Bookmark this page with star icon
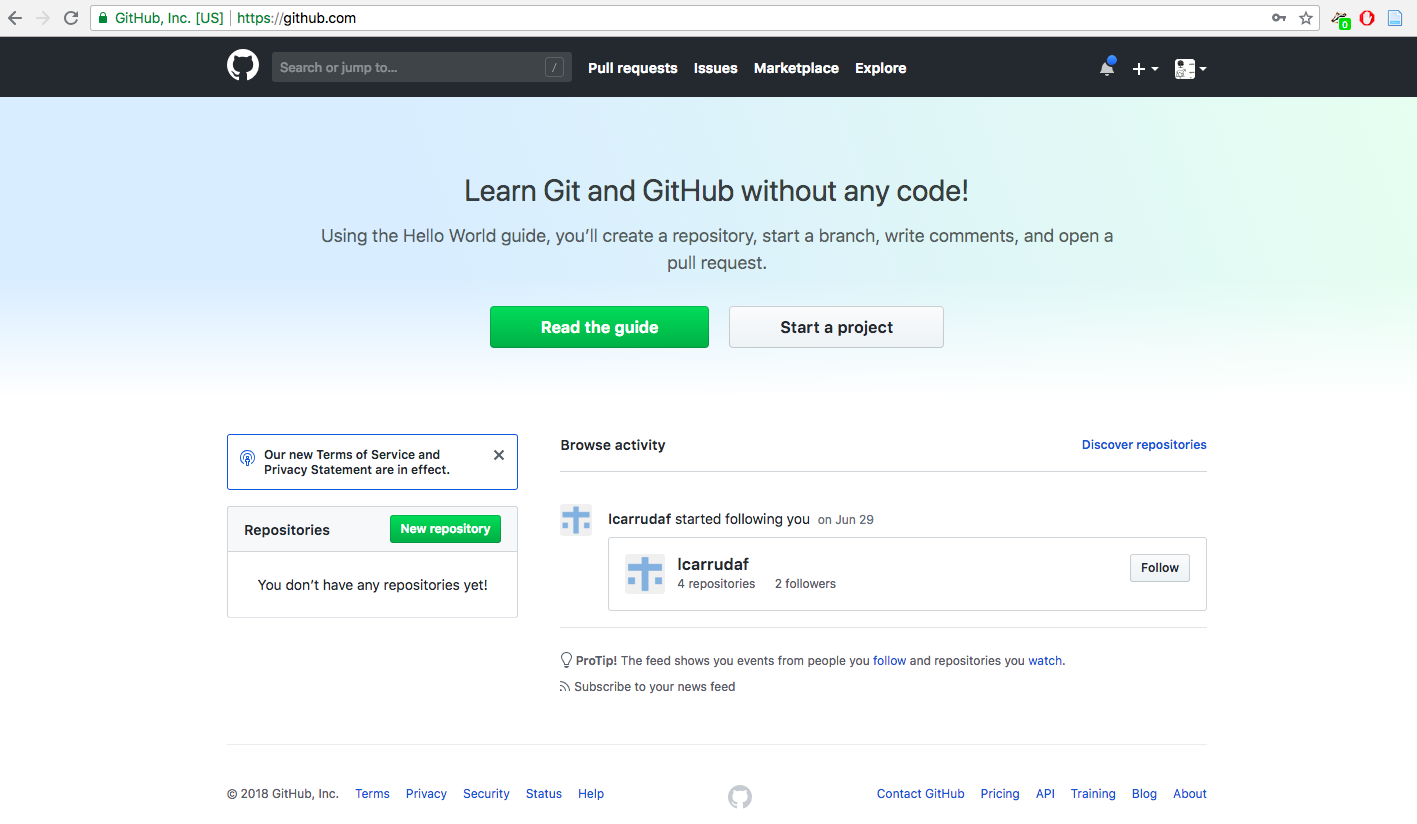The image size is (1417, 824). click(x=1306, y=18)
